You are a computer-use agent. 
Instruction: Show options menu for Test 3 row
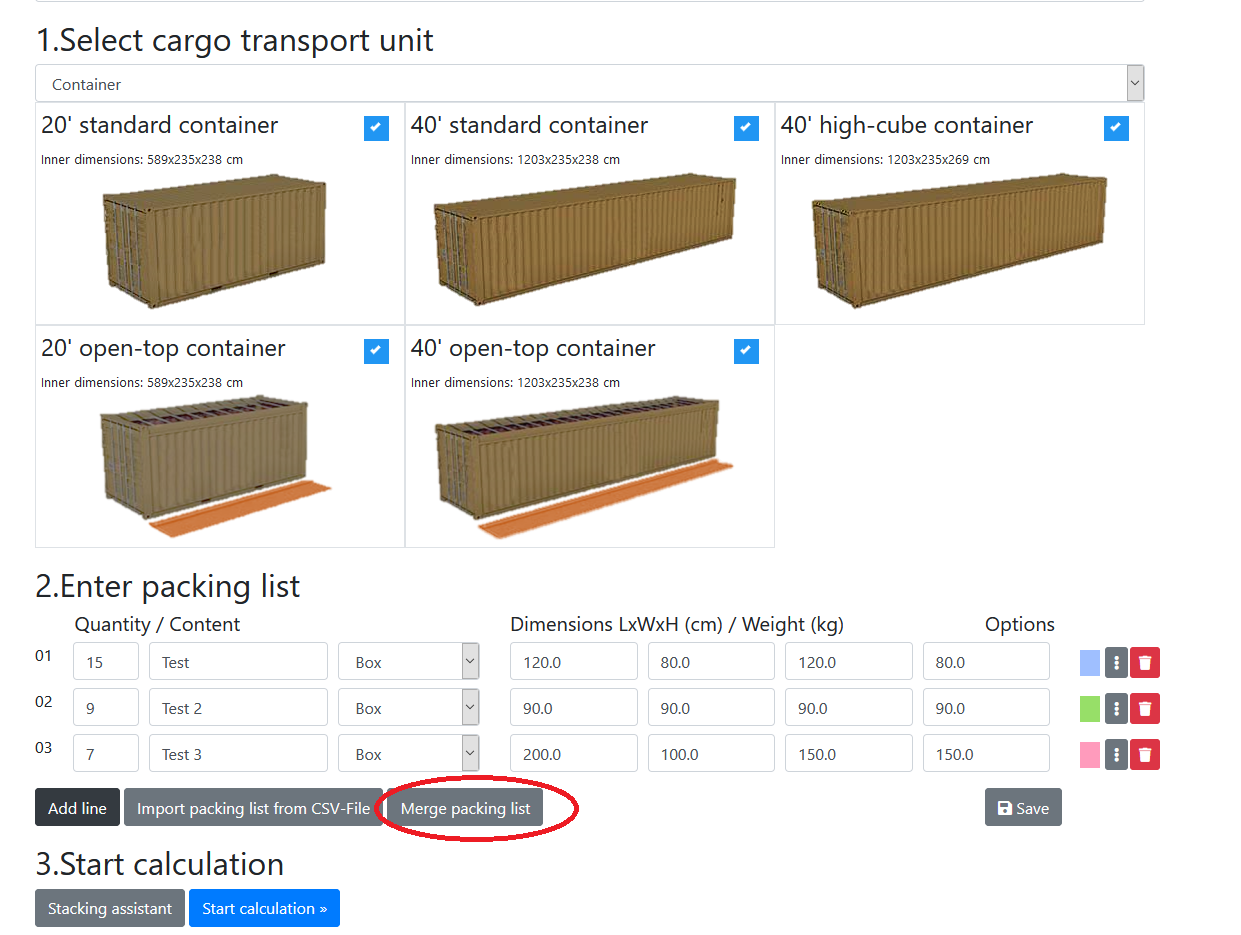(1116, 754)
